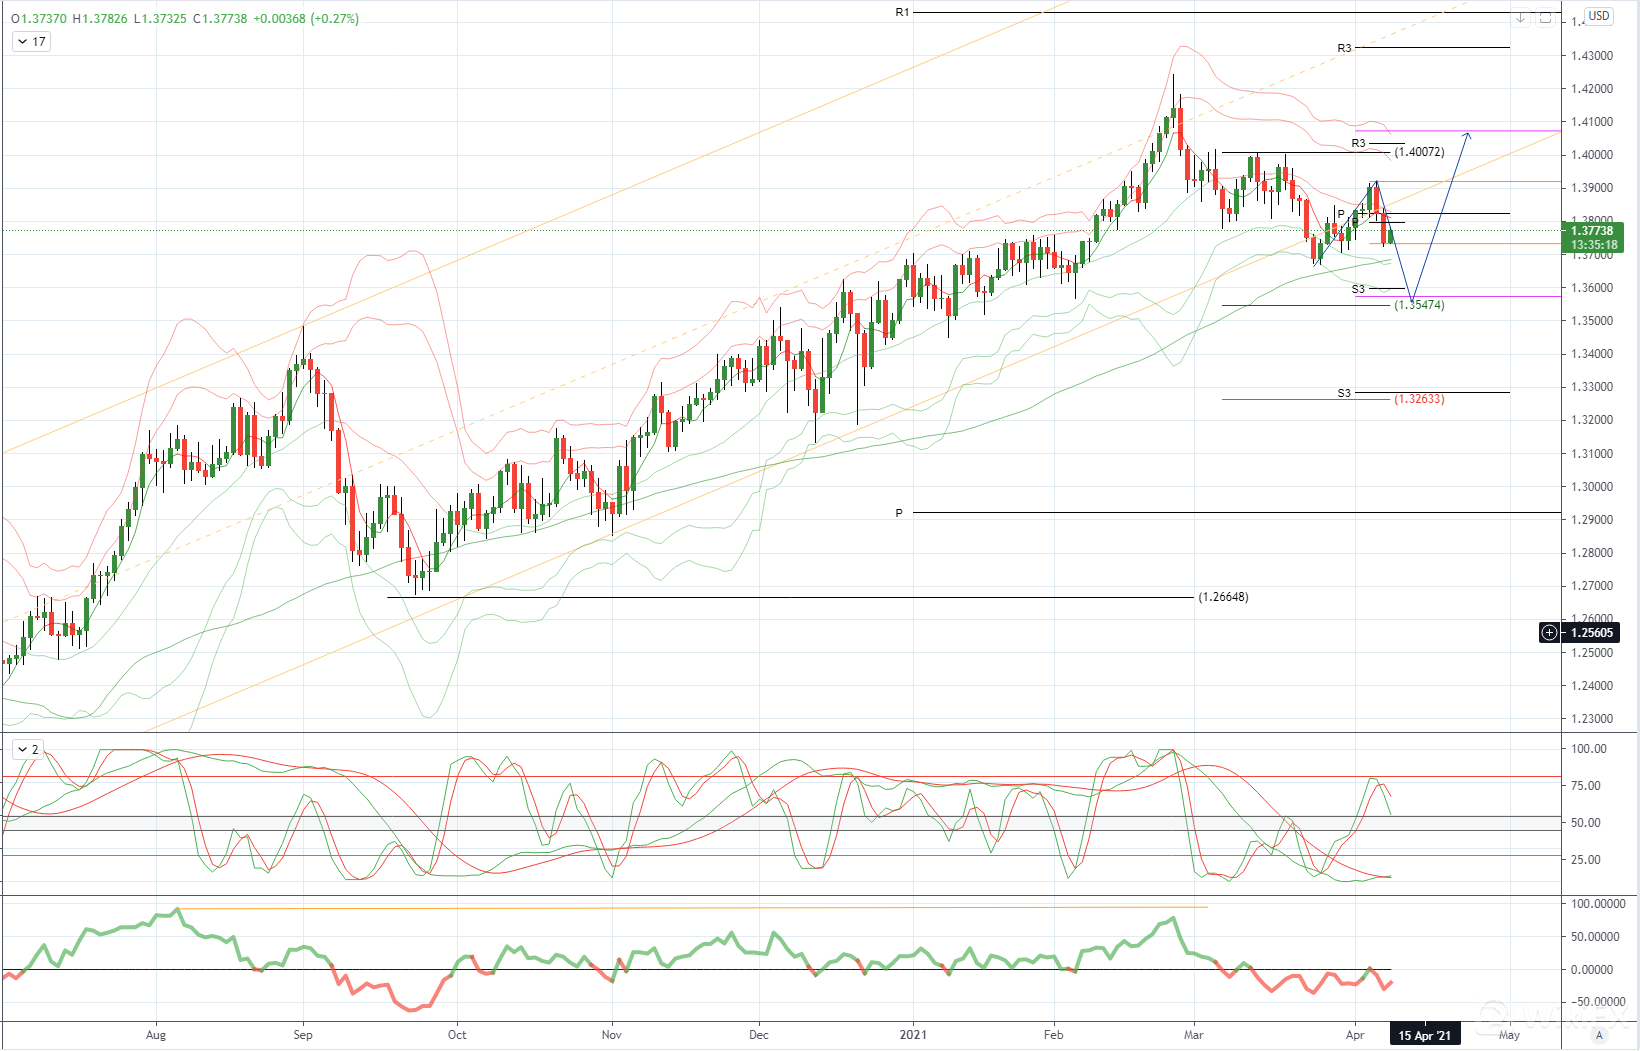Select the (1.40072) price level label
Image resolution: width=1640 pixels, height=1051 pixels.
[1419, 152]
